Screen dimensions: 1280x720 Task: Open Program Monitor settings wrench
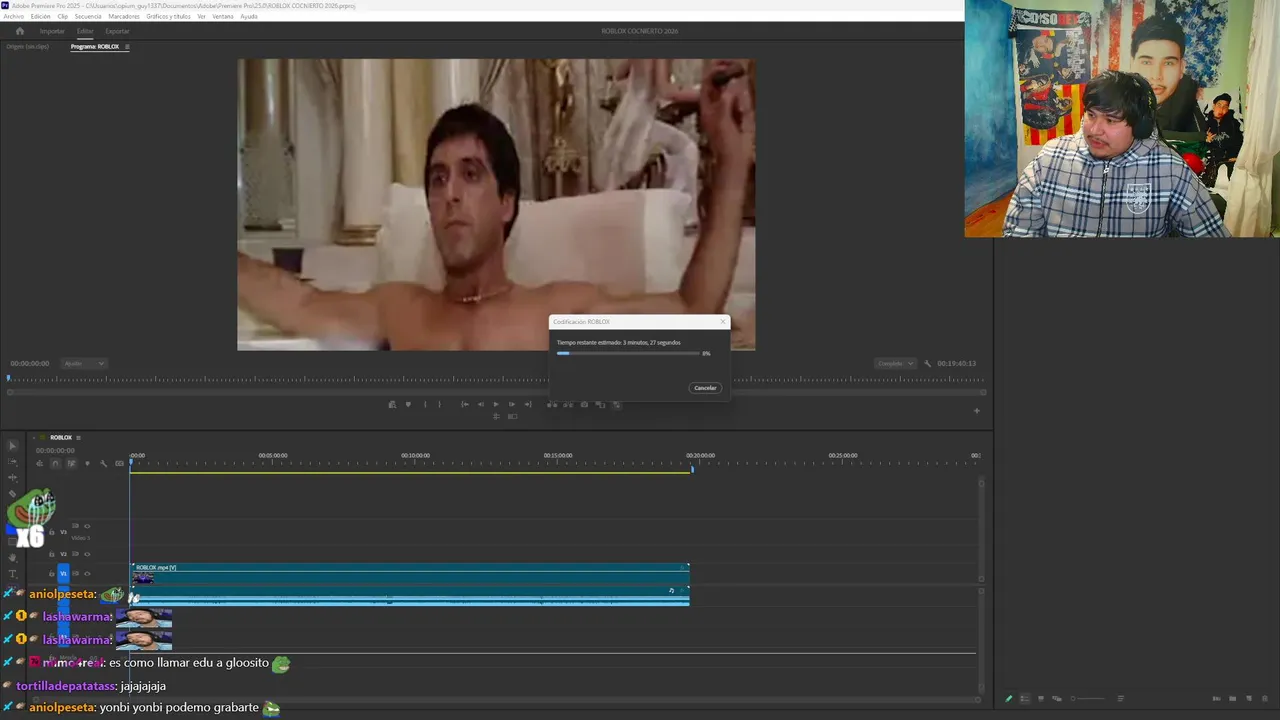coord(927,363)
